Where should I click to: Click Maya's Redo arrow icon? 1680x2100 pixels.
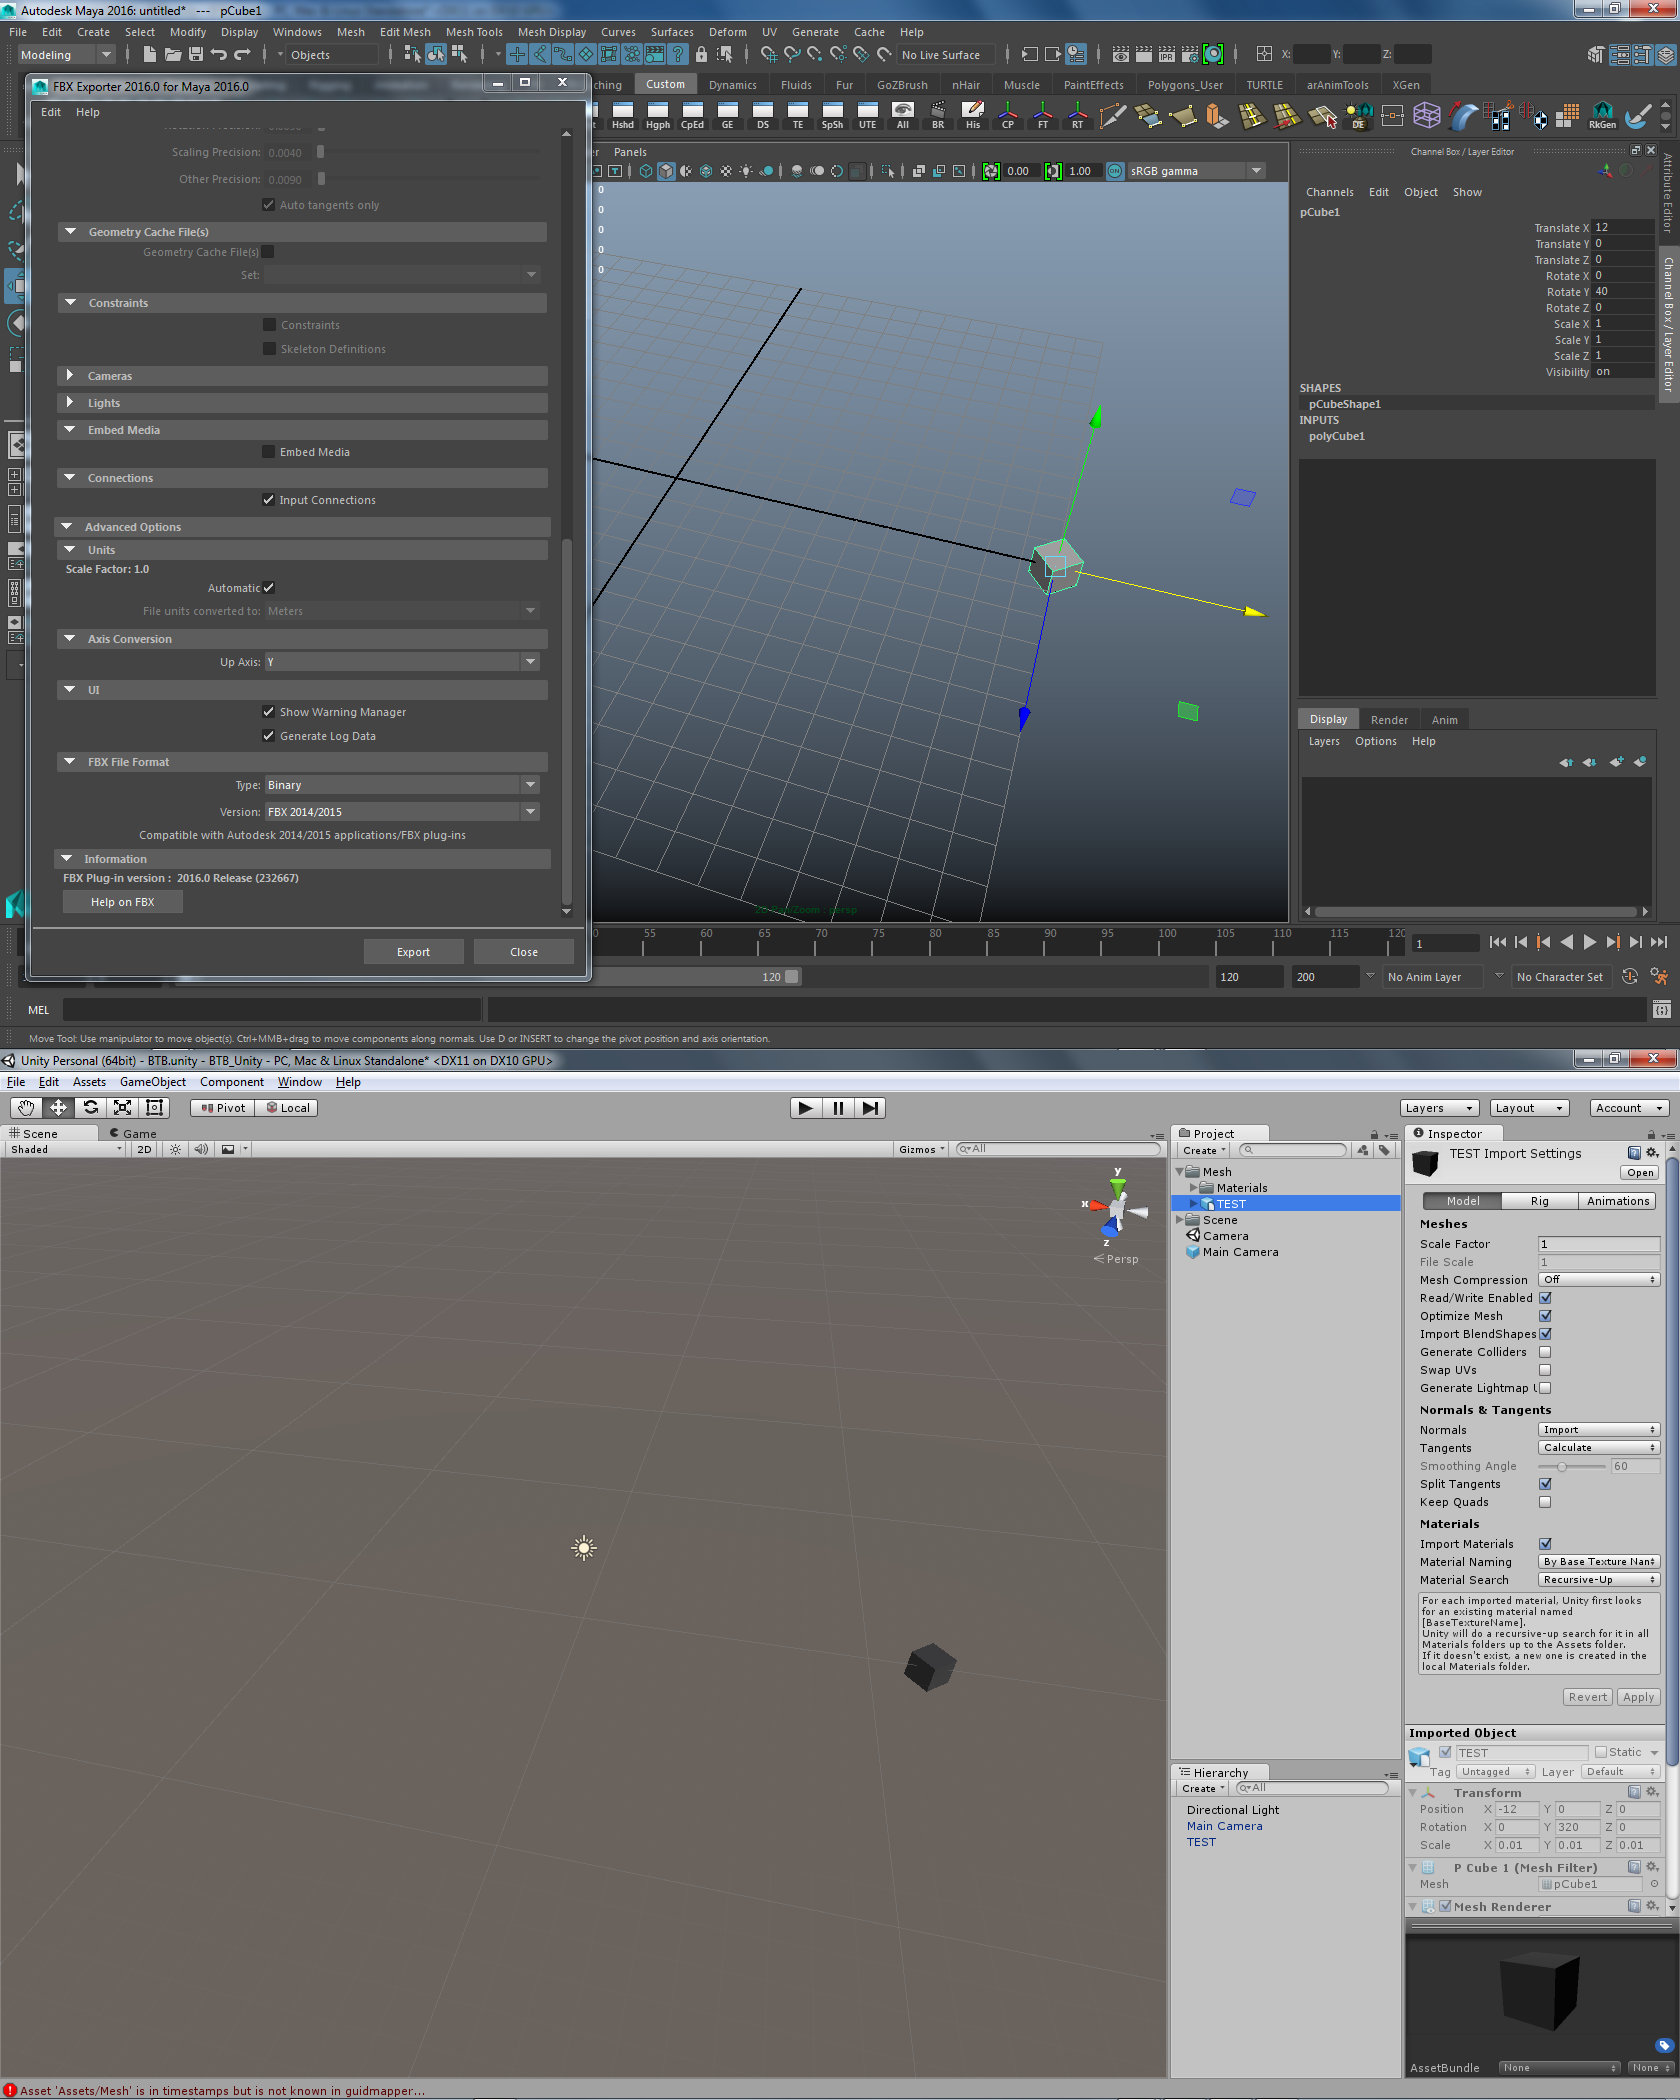(x=242, y=54)
